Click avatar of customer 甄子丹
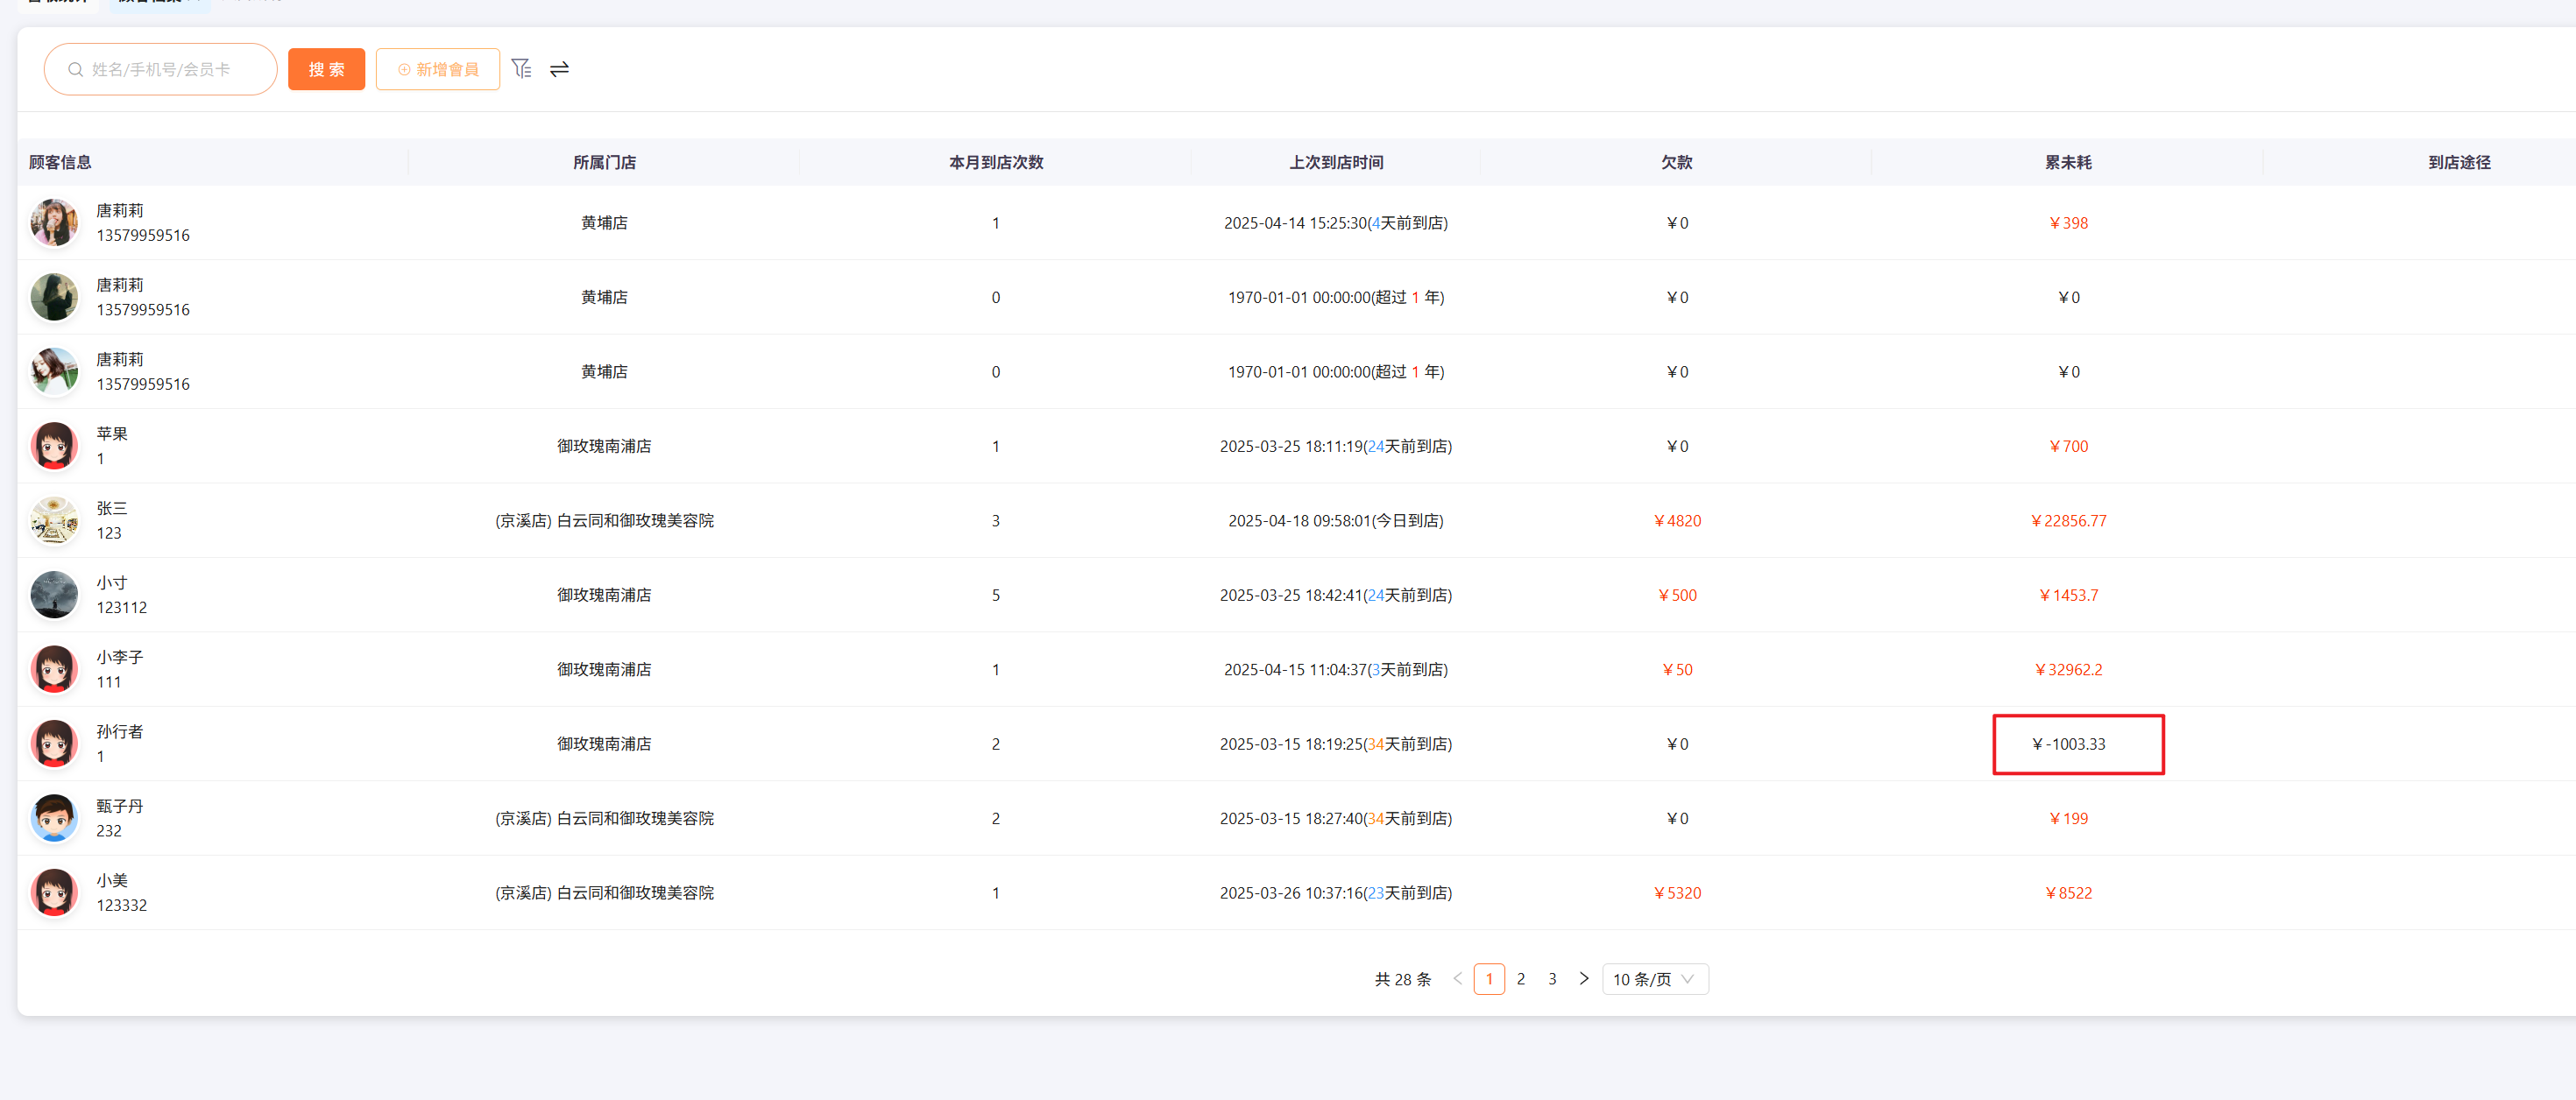 point(54,818)
